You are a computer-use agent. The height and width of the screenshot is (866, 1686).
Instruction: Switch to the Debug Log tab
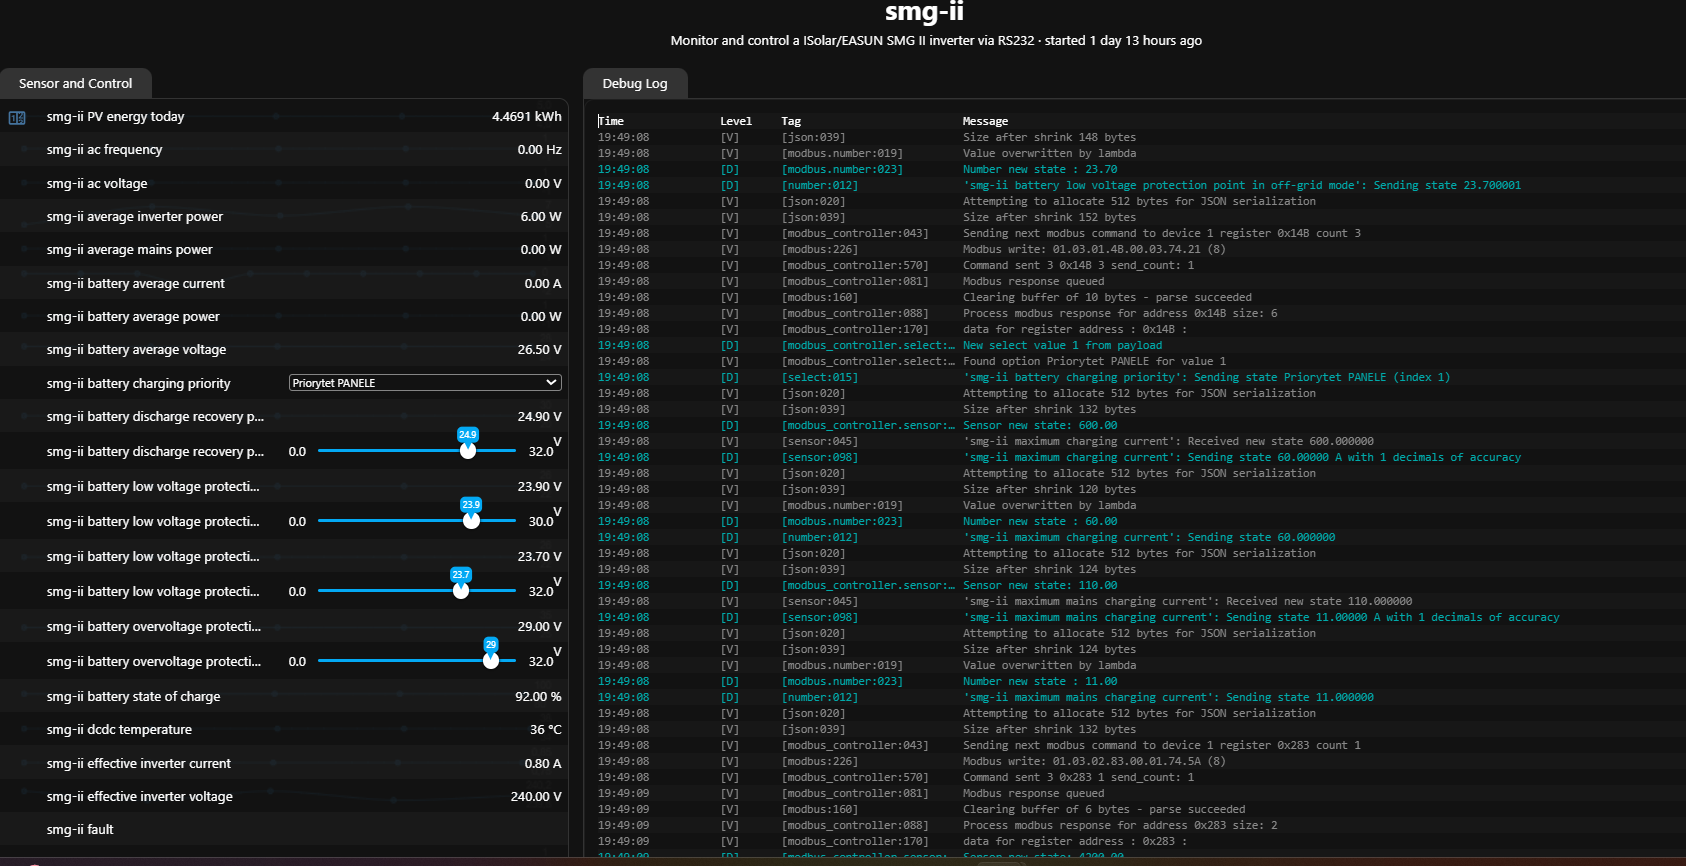pyautogui.click(x=635, y=84)
